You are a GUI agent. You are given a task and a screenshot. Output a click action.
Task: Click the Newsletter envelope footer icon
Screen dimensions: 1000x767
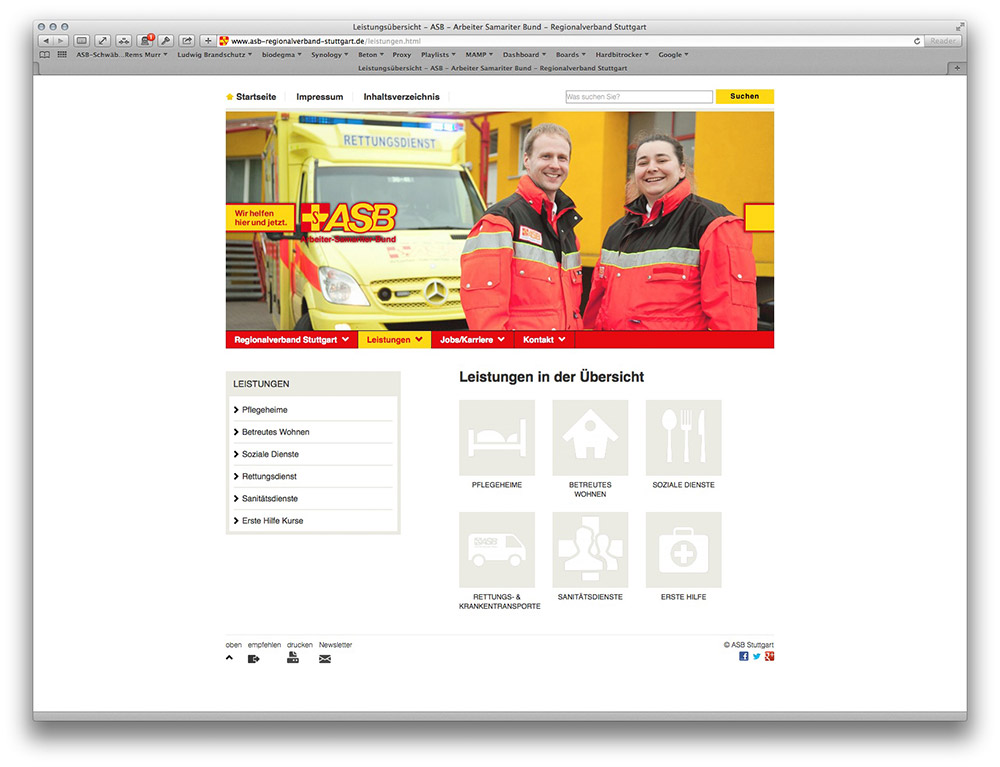(325, 659)
